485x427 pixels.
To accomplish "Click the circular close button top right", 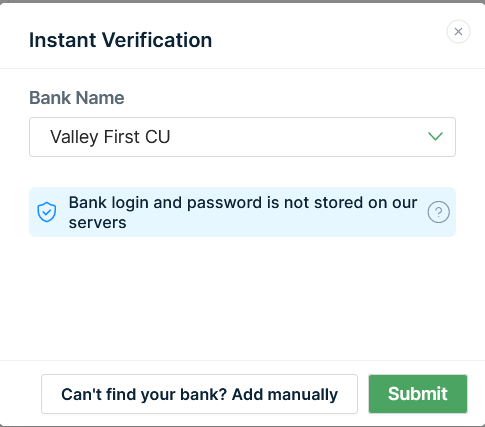I will [x=458, y=32].
